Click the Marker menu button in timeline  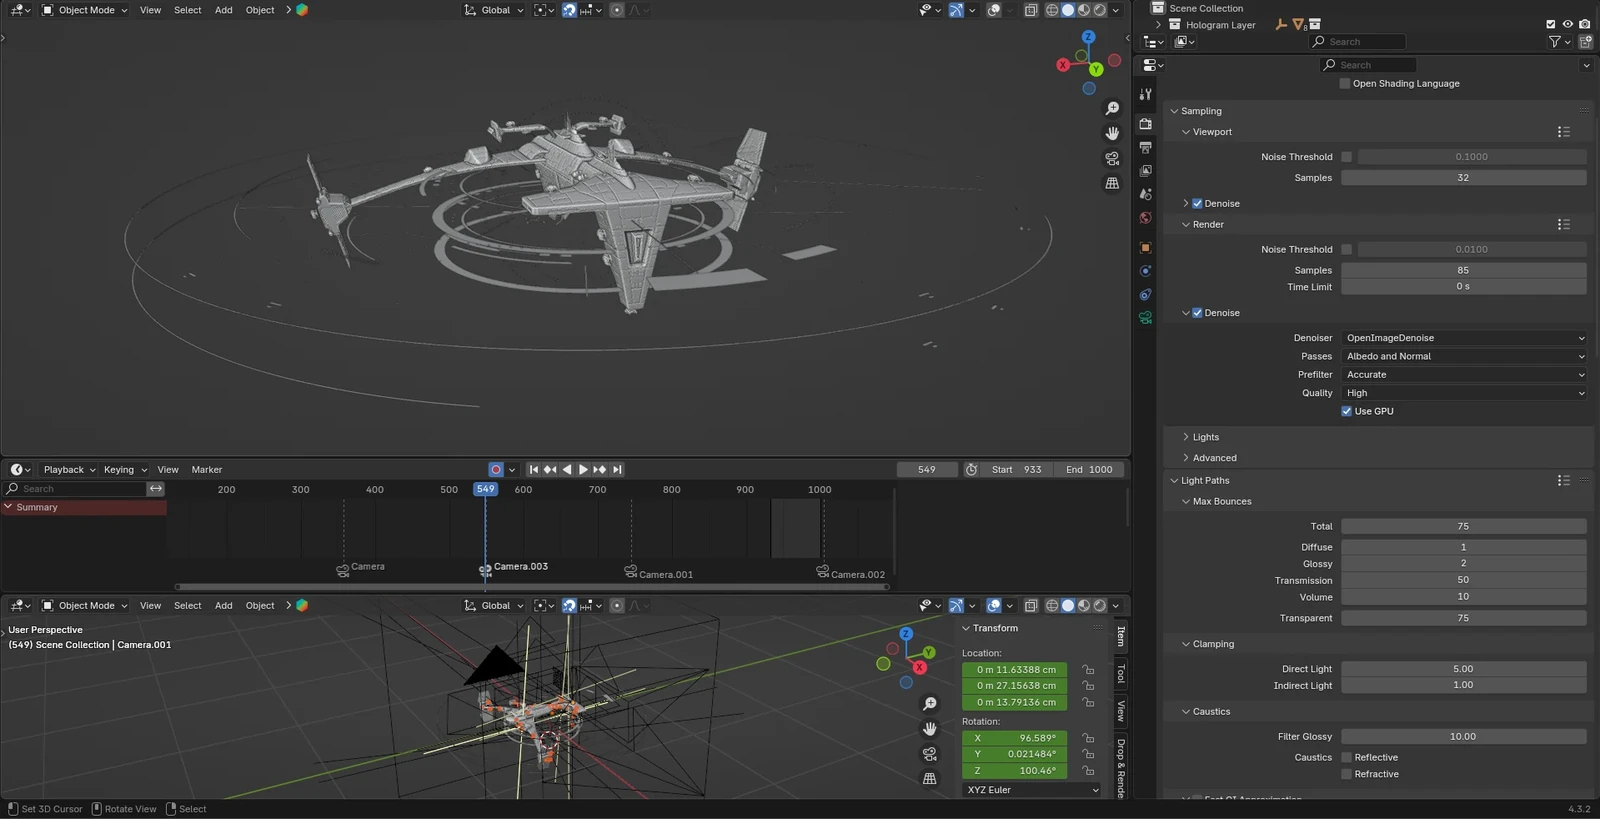click(207, 470)
